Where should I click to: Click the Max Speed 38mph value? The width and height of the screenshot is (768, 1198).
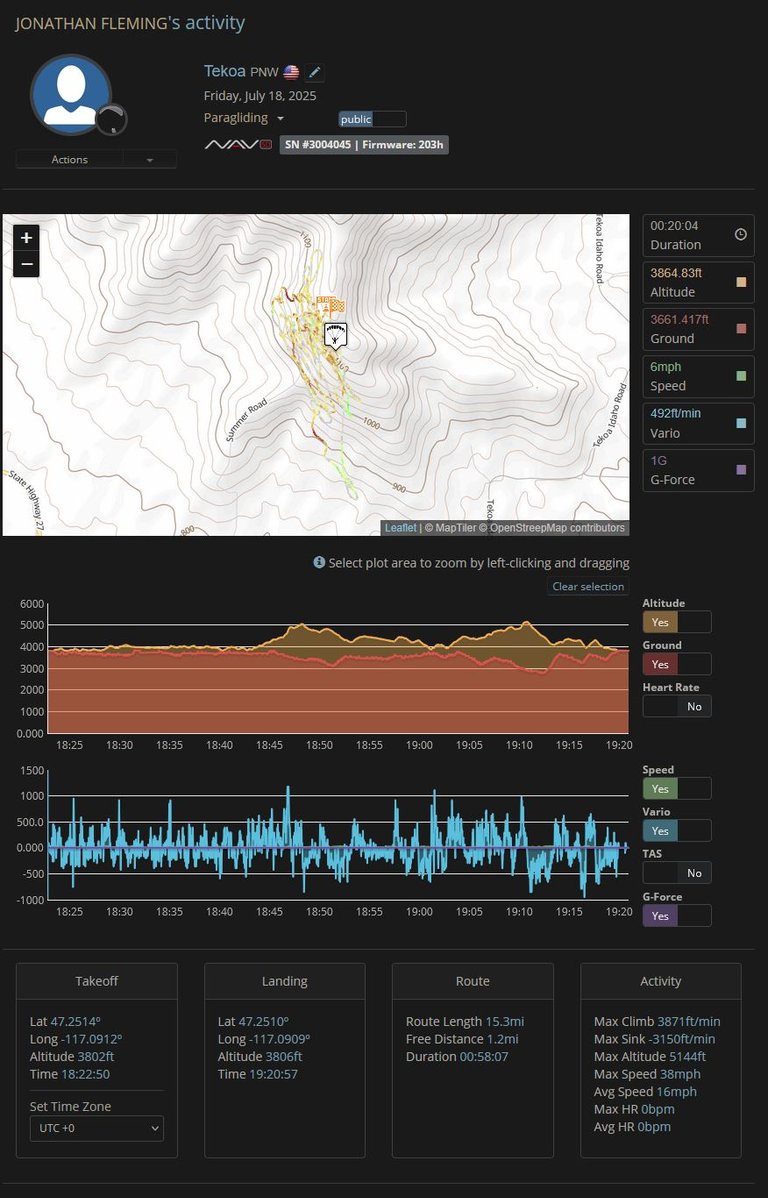pos(679,1074)
